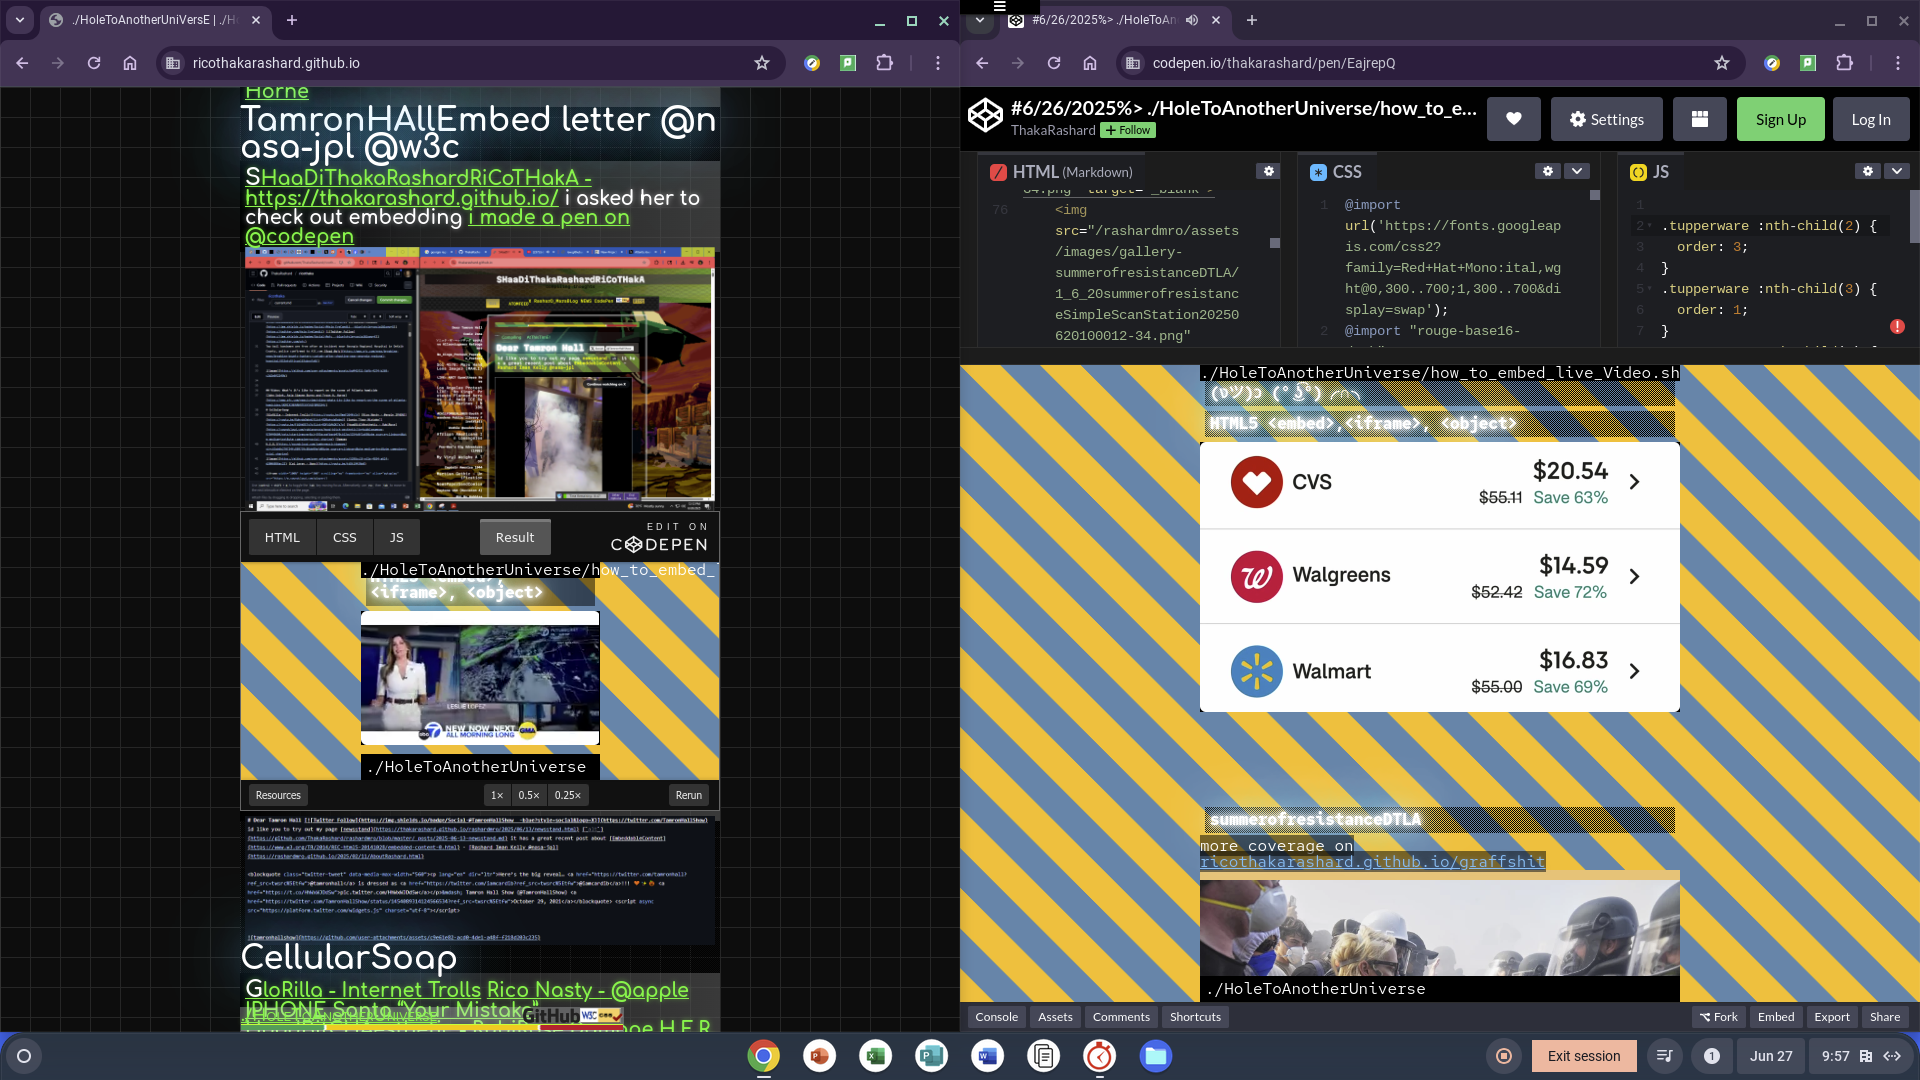Open PowerPoint from the shelf
The image size is (1920, 1080).
820,1056
